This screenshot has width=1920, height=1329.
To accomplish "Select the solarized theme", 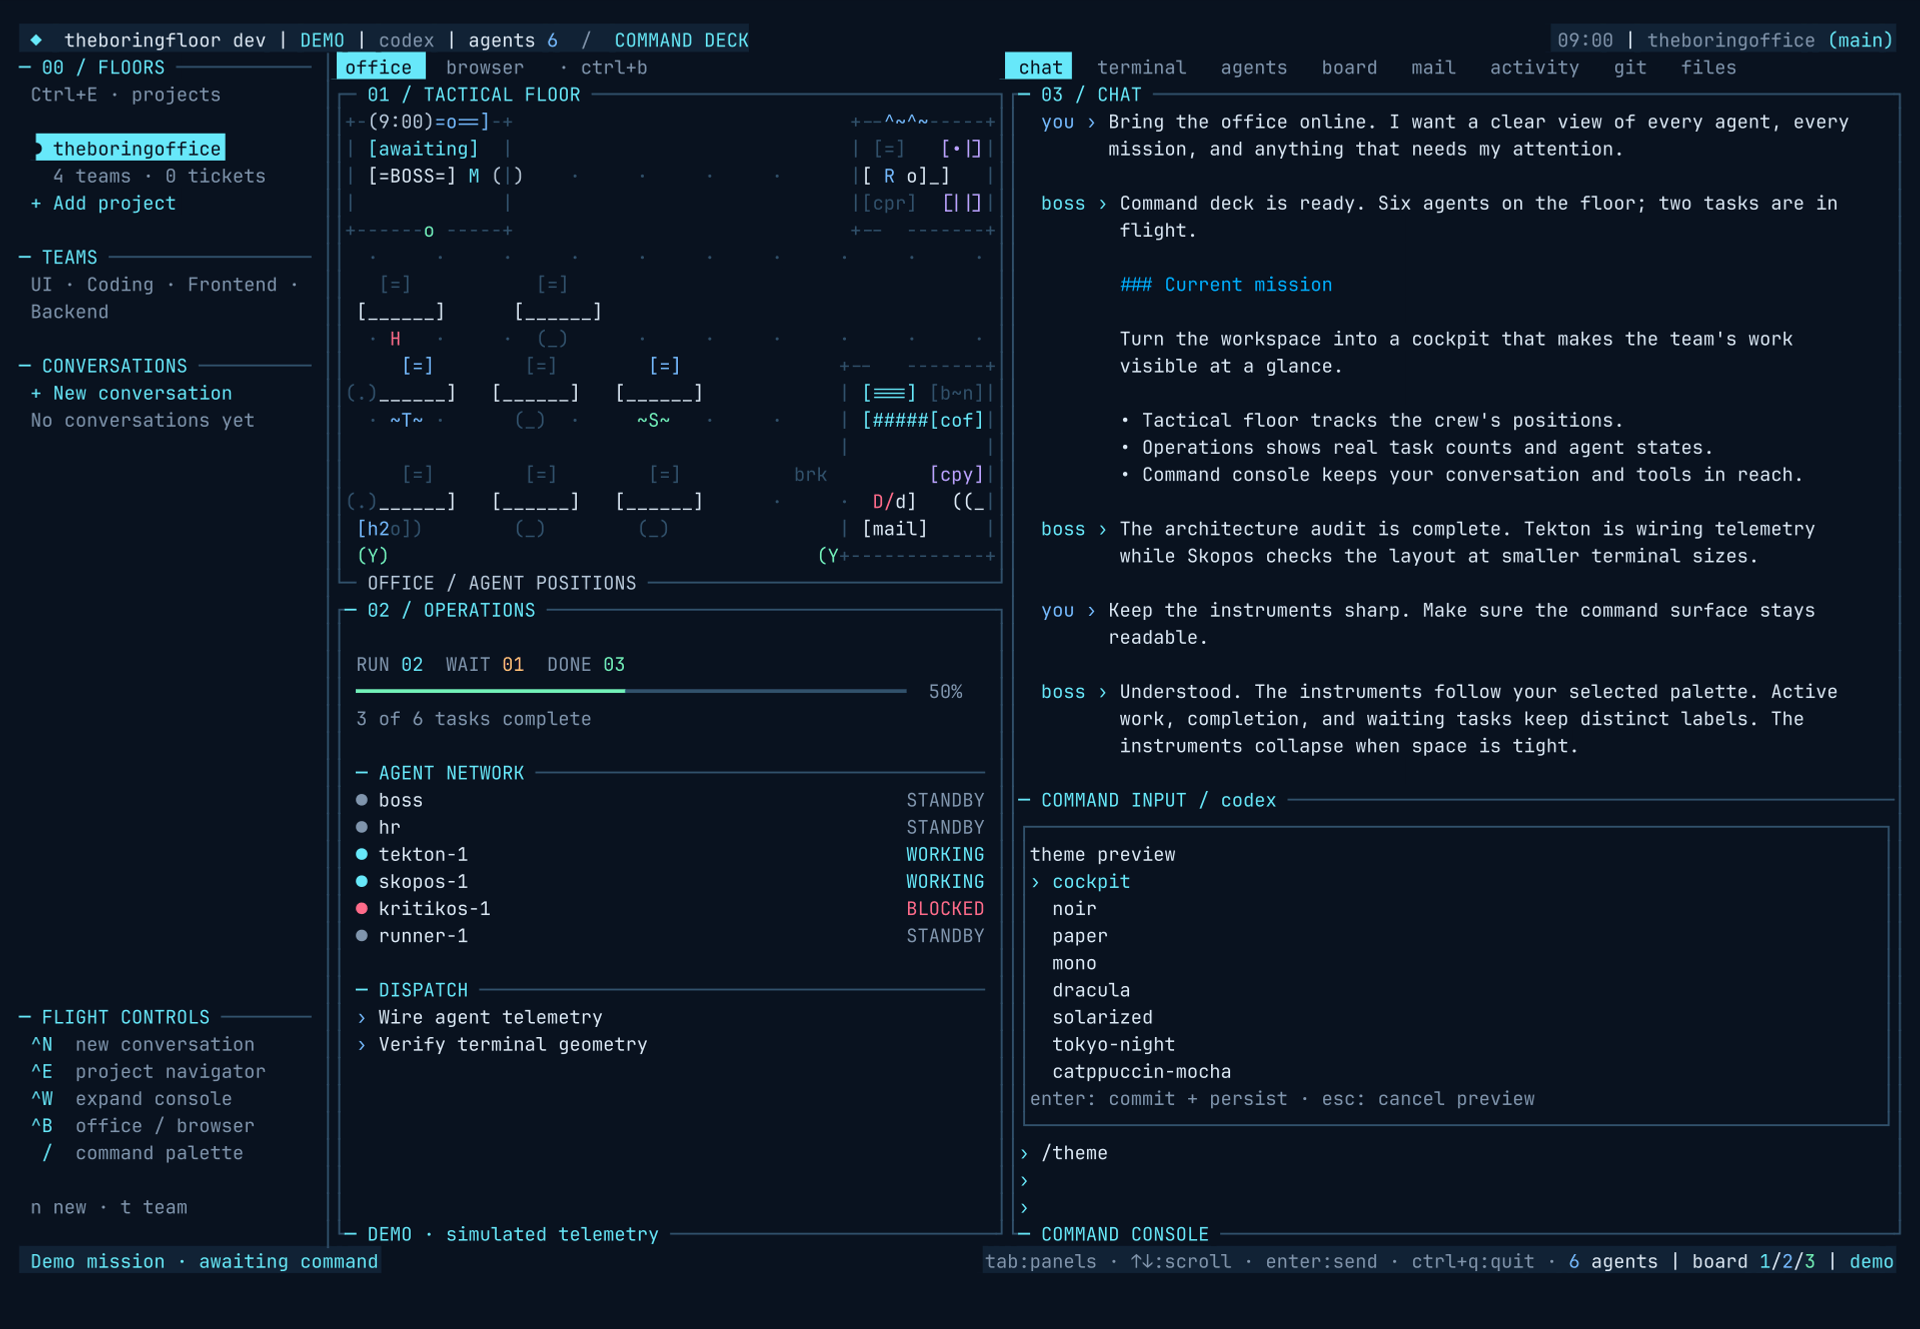I will [x=1102, y=1016].
